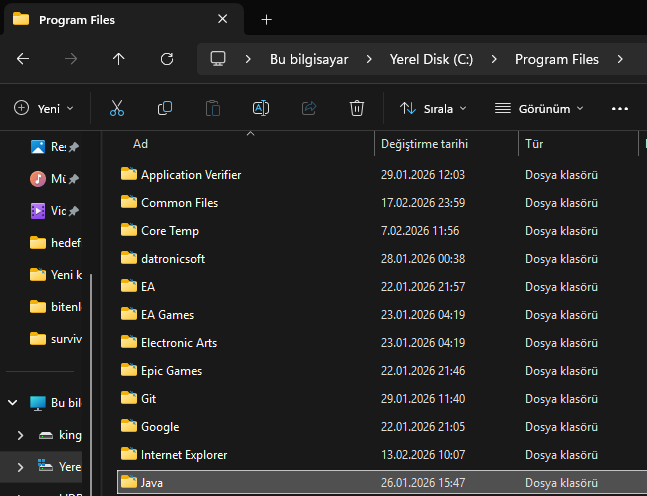Open the bitenl folder in sidebar
This screenshot has width=647, height=496.
point(56,307)
